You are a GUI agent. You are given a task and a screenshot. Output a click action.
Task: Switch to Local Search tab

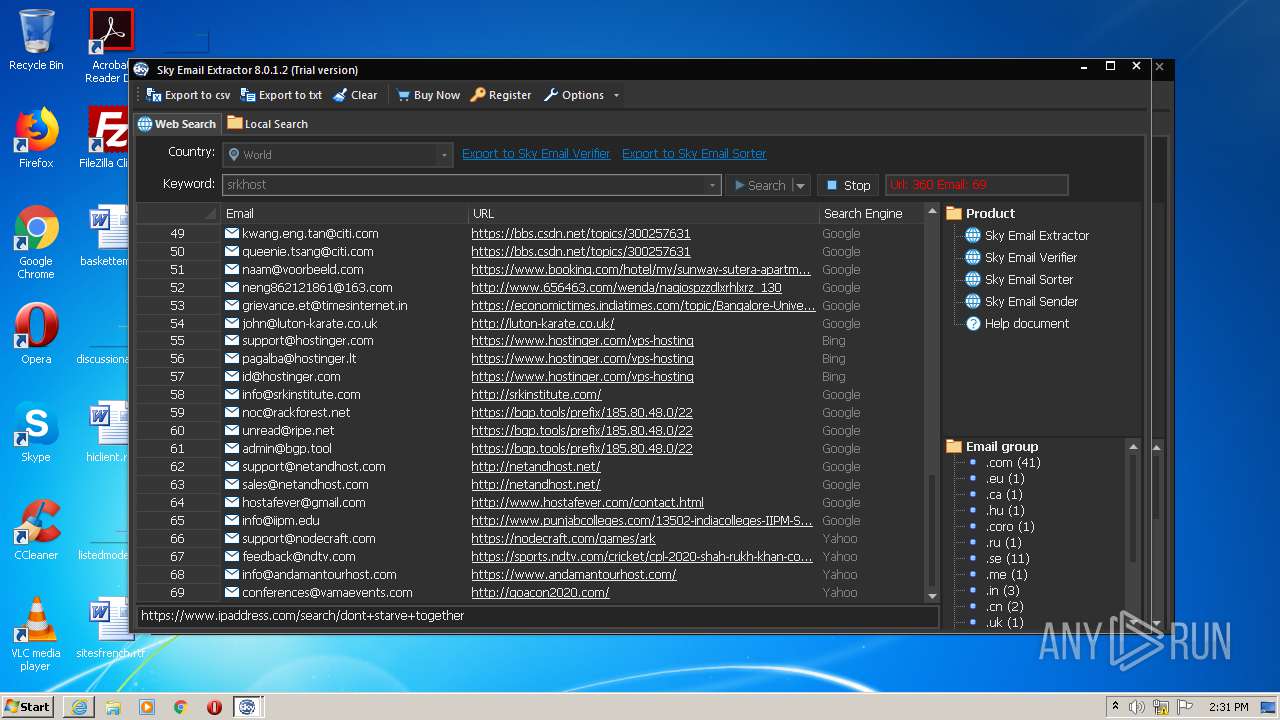click(x=267, y=124)
